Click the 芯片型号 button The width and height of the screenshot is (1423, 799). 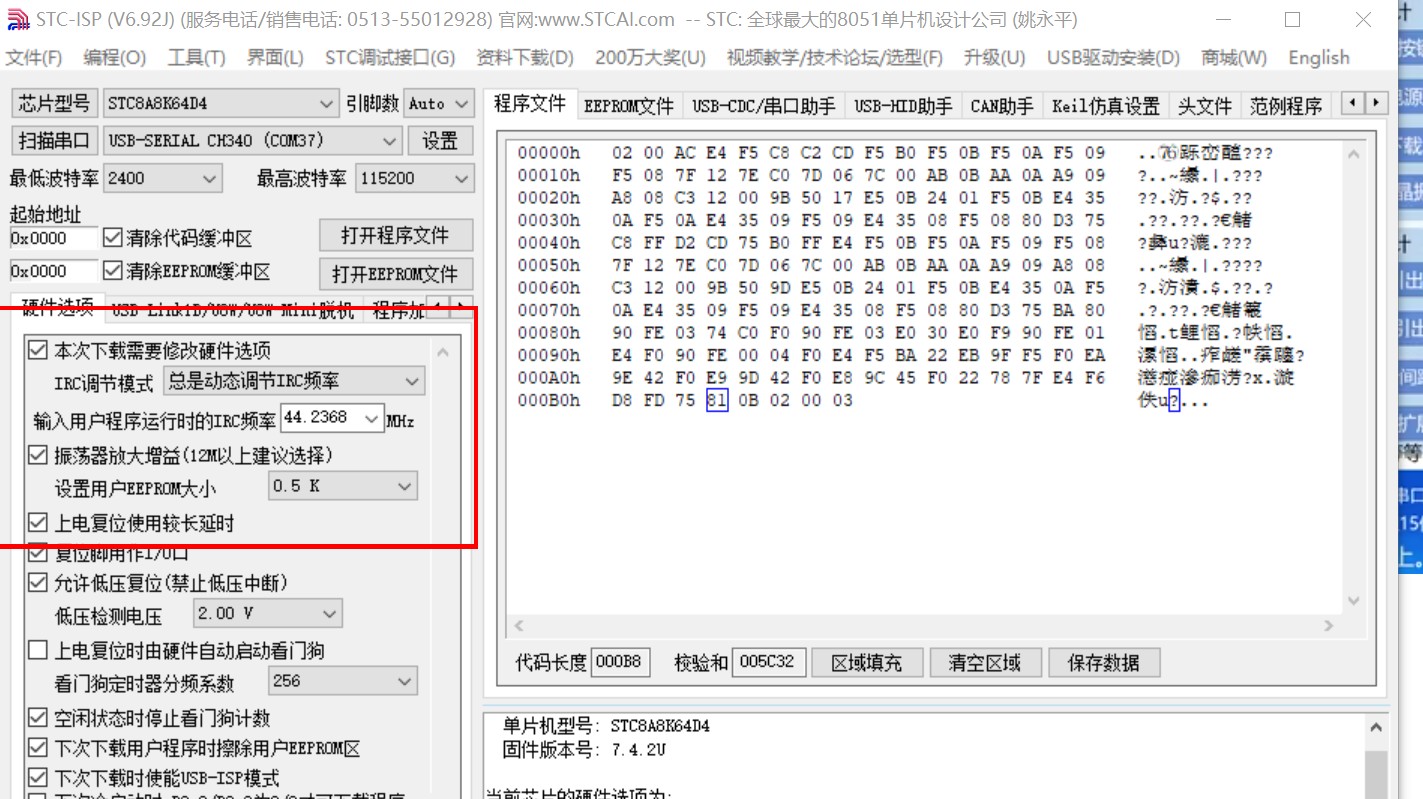(x=54, y=103)
